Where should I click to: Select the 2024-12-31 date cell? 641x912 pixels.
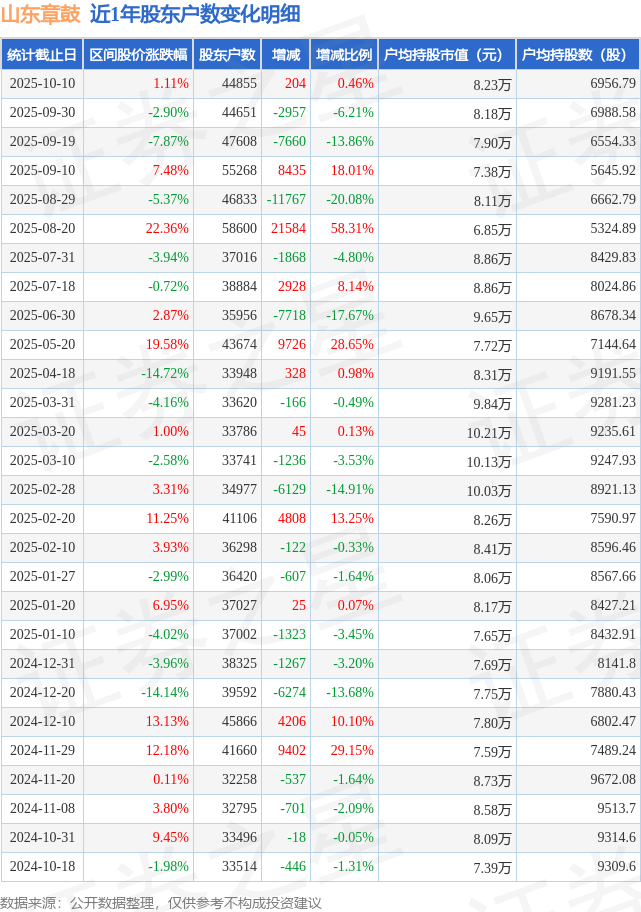click(41, 663)
